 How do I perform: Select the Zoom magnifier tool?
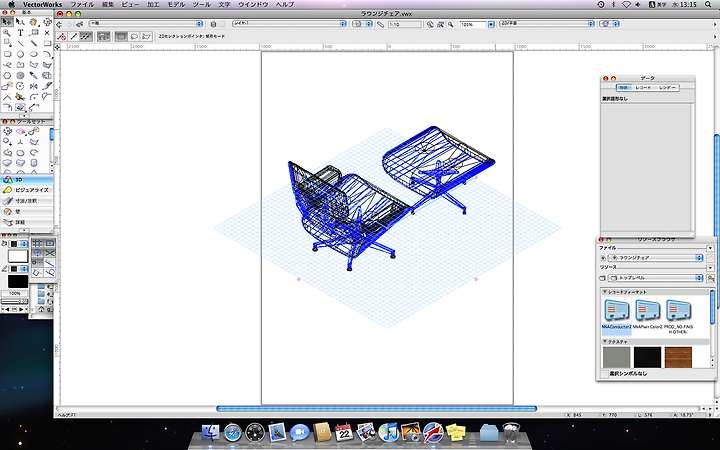7,33
